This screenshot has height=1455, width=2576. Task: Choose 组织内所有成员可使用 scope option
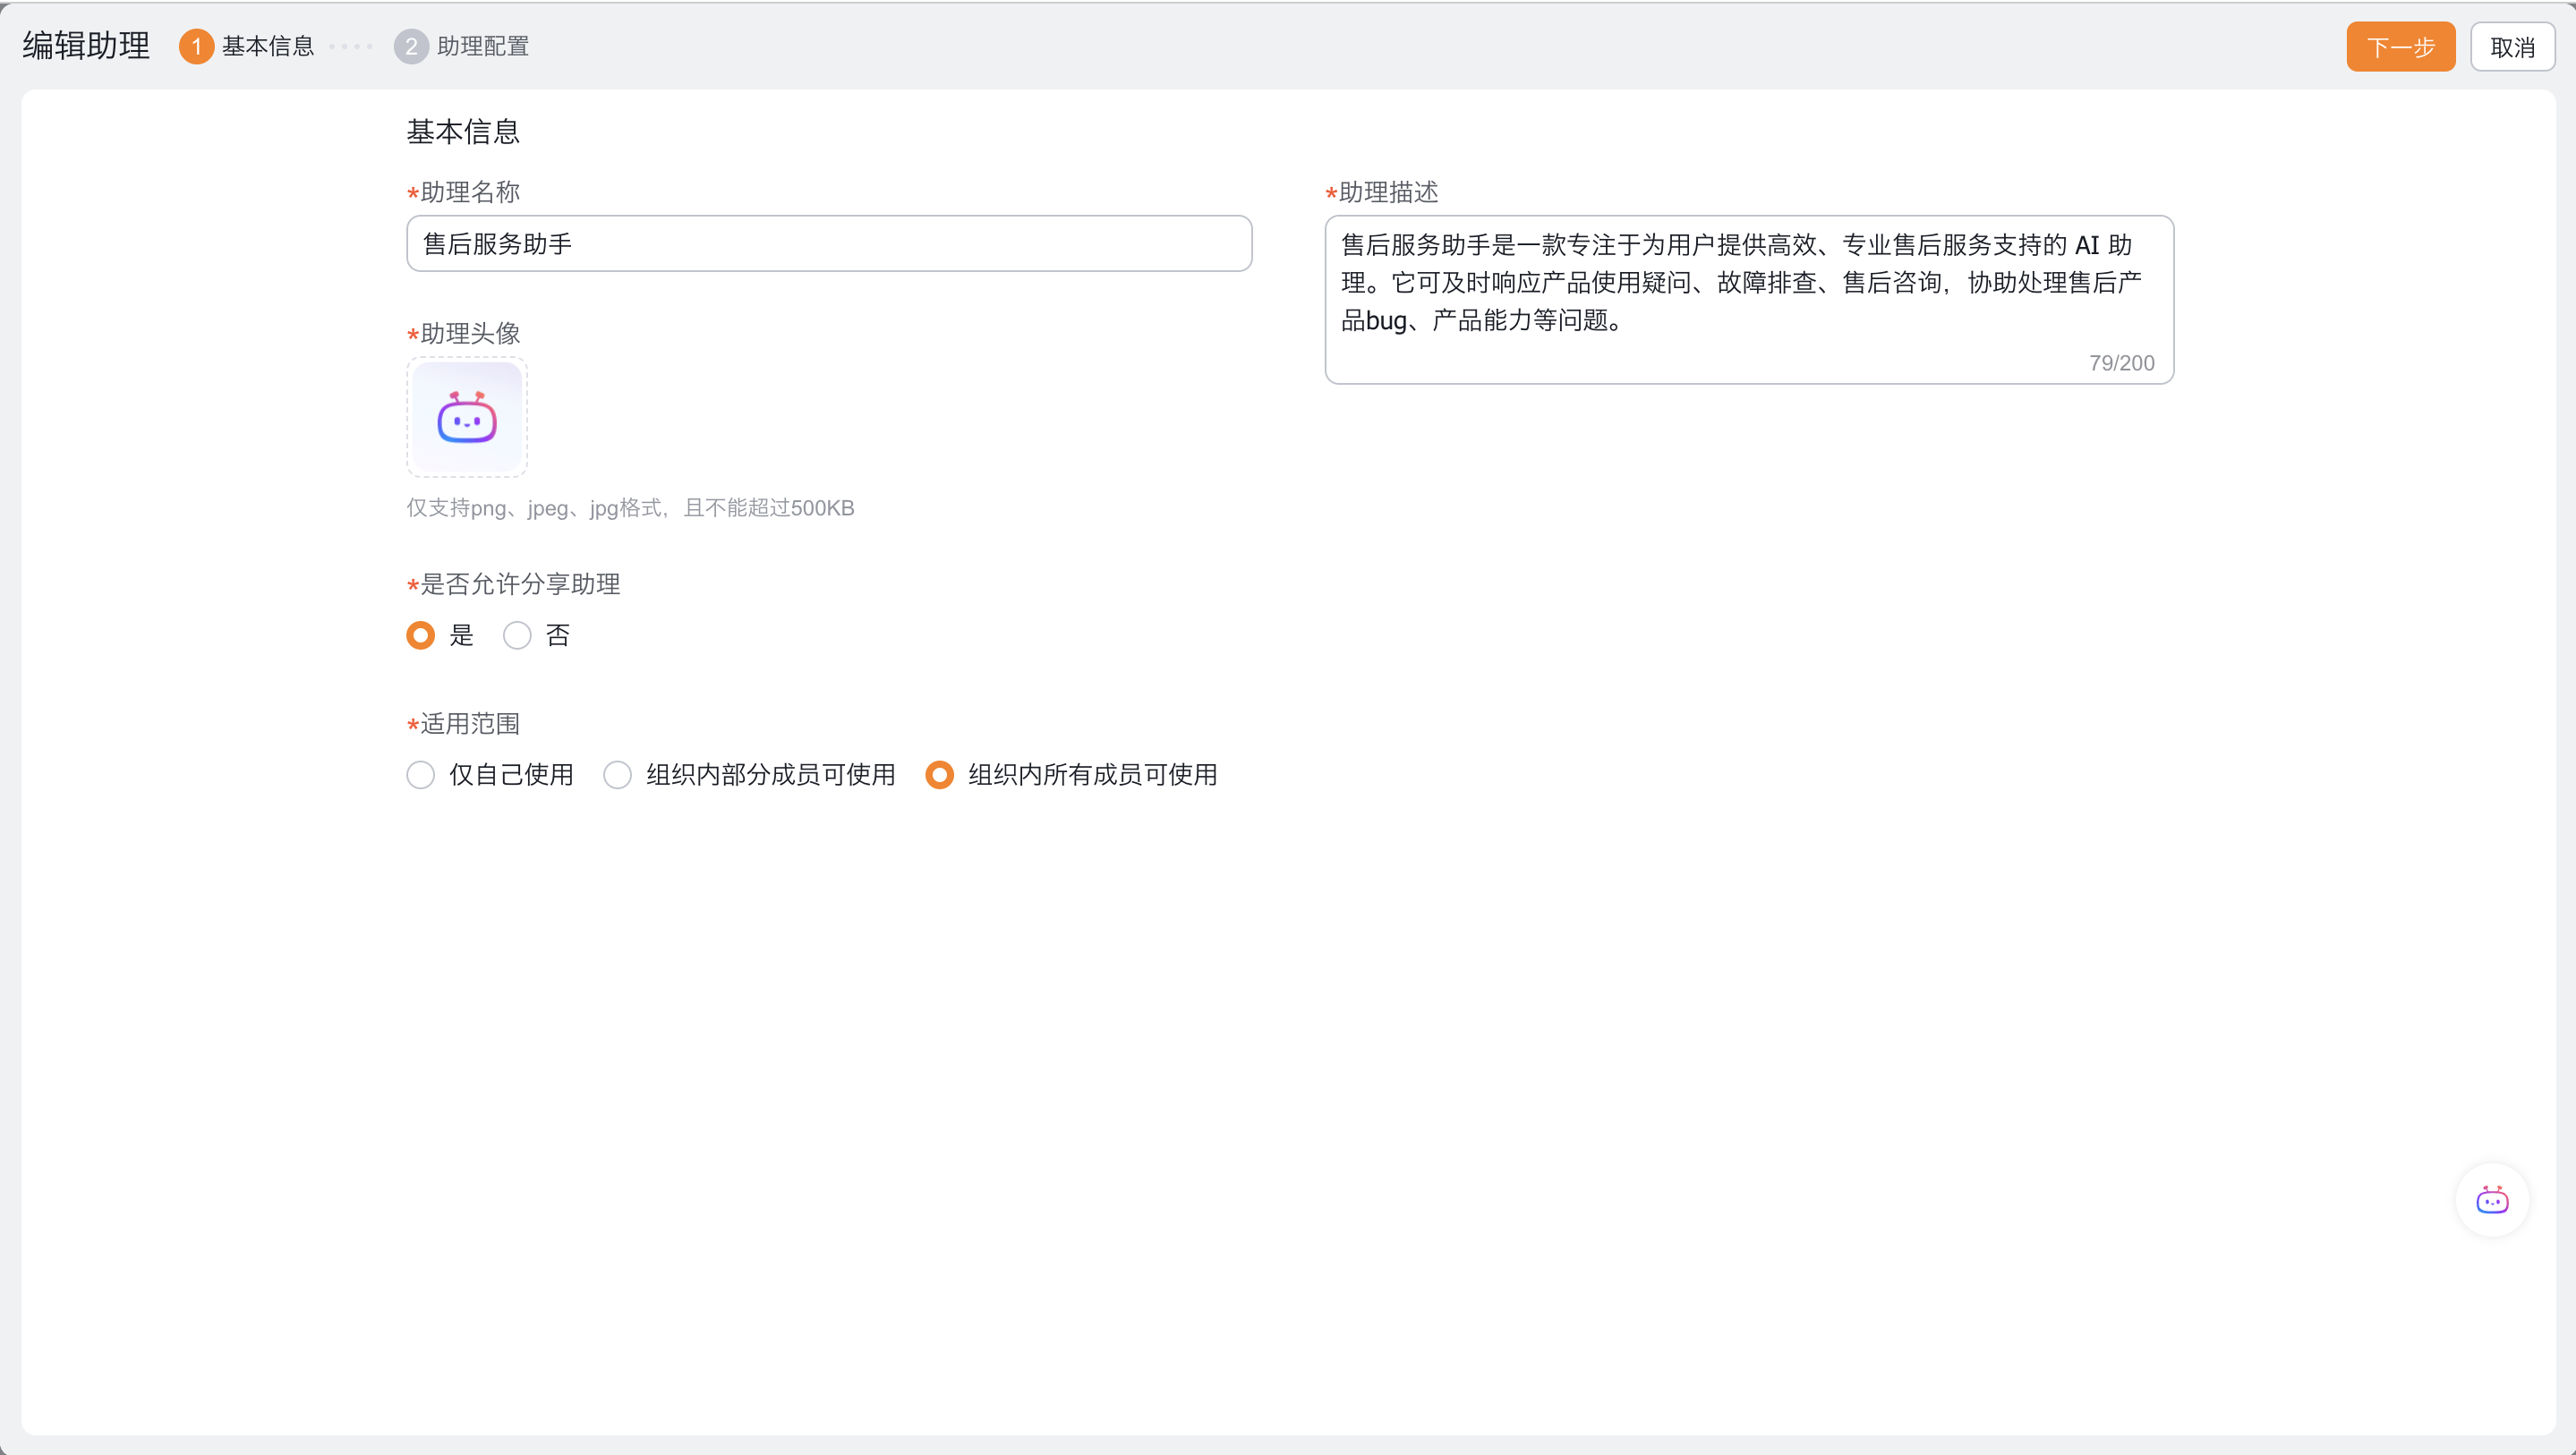pos(940,775)
